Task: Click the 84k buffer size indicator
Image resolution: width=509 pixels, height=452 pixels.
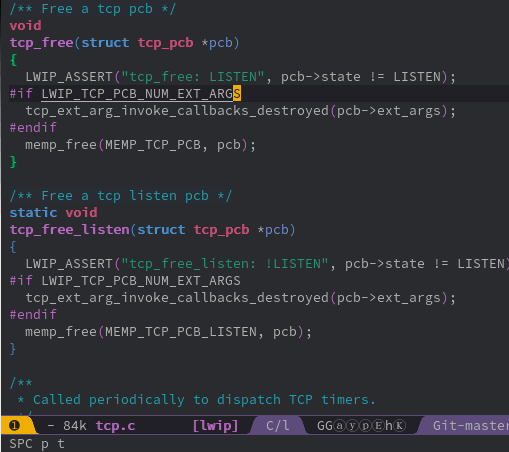Action: (x=75, y=426)
